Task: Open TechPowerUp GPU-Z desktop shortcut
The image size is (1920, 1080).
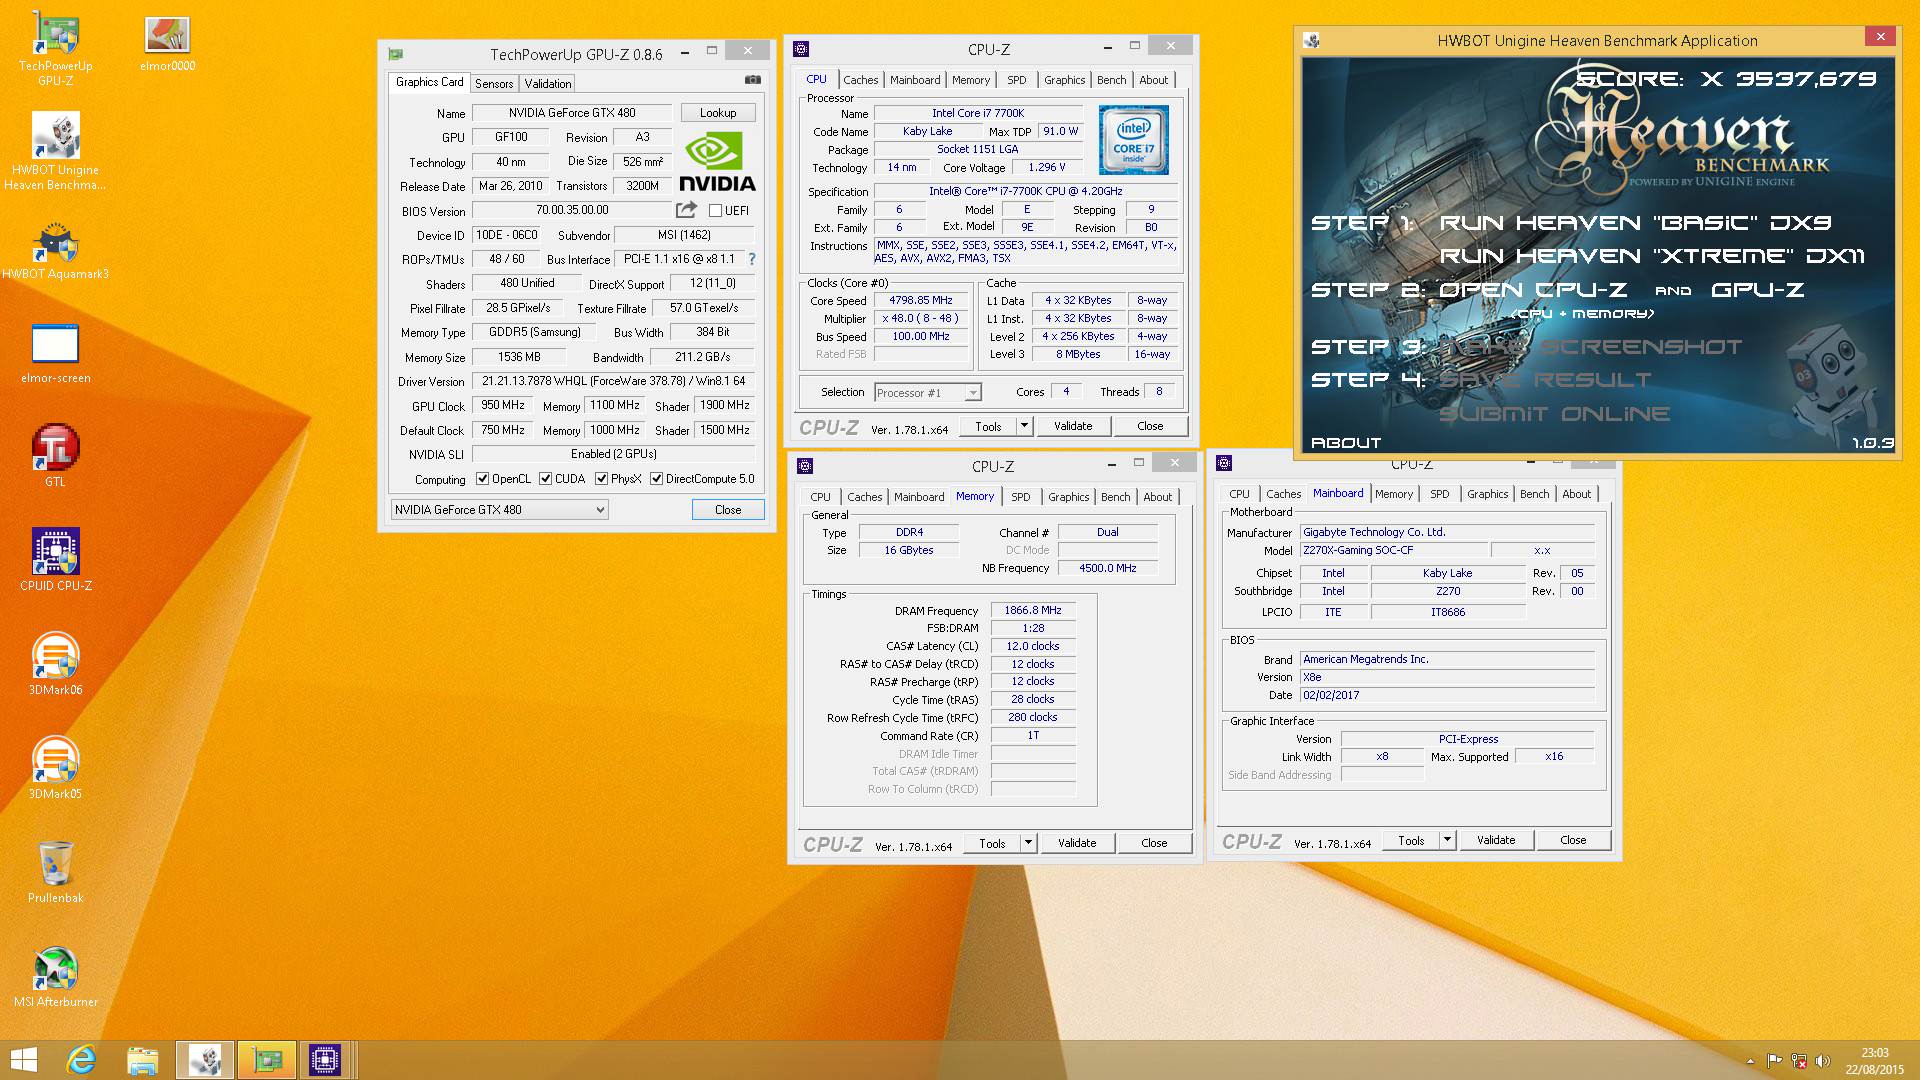Action: 56,49
